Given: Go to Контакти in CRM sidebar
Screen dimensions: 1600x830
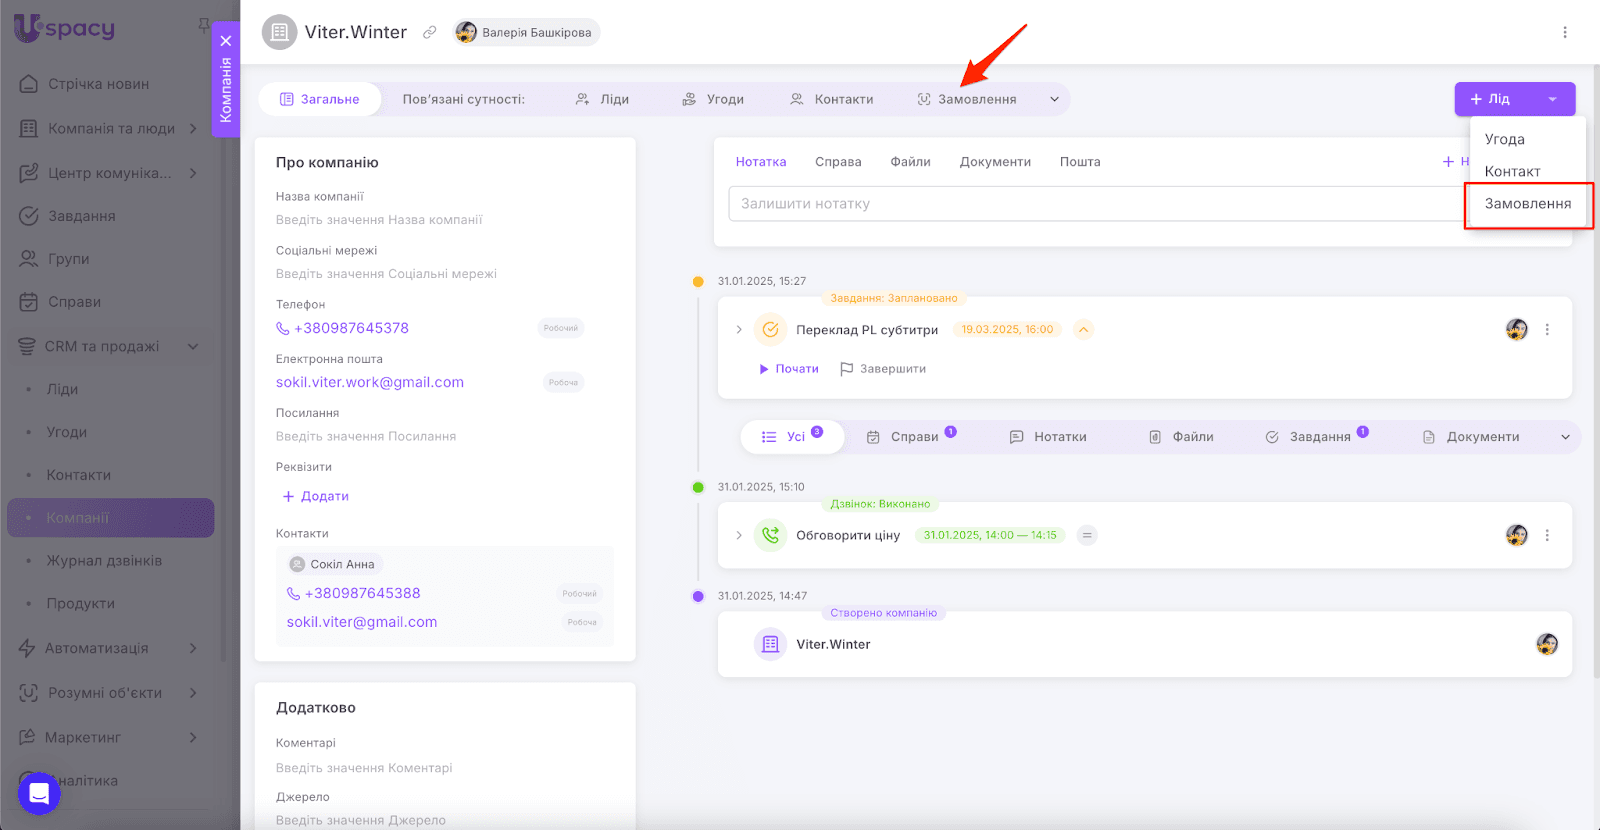Looking at the screenshot, I should pyautogui.click(x=79, y=475).
